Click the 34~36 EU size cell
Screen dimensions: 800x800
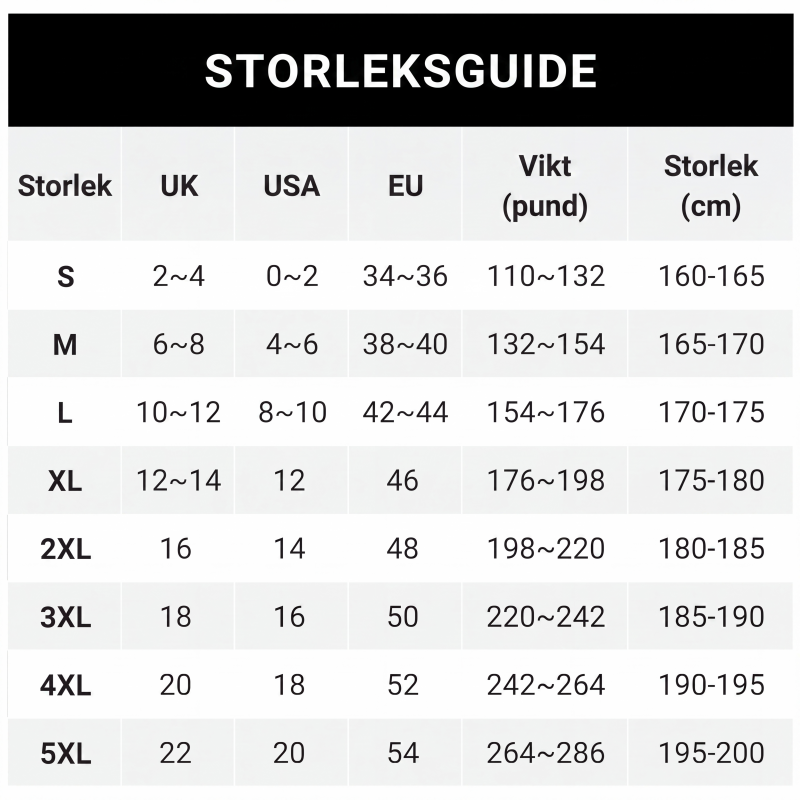point(405,276)
